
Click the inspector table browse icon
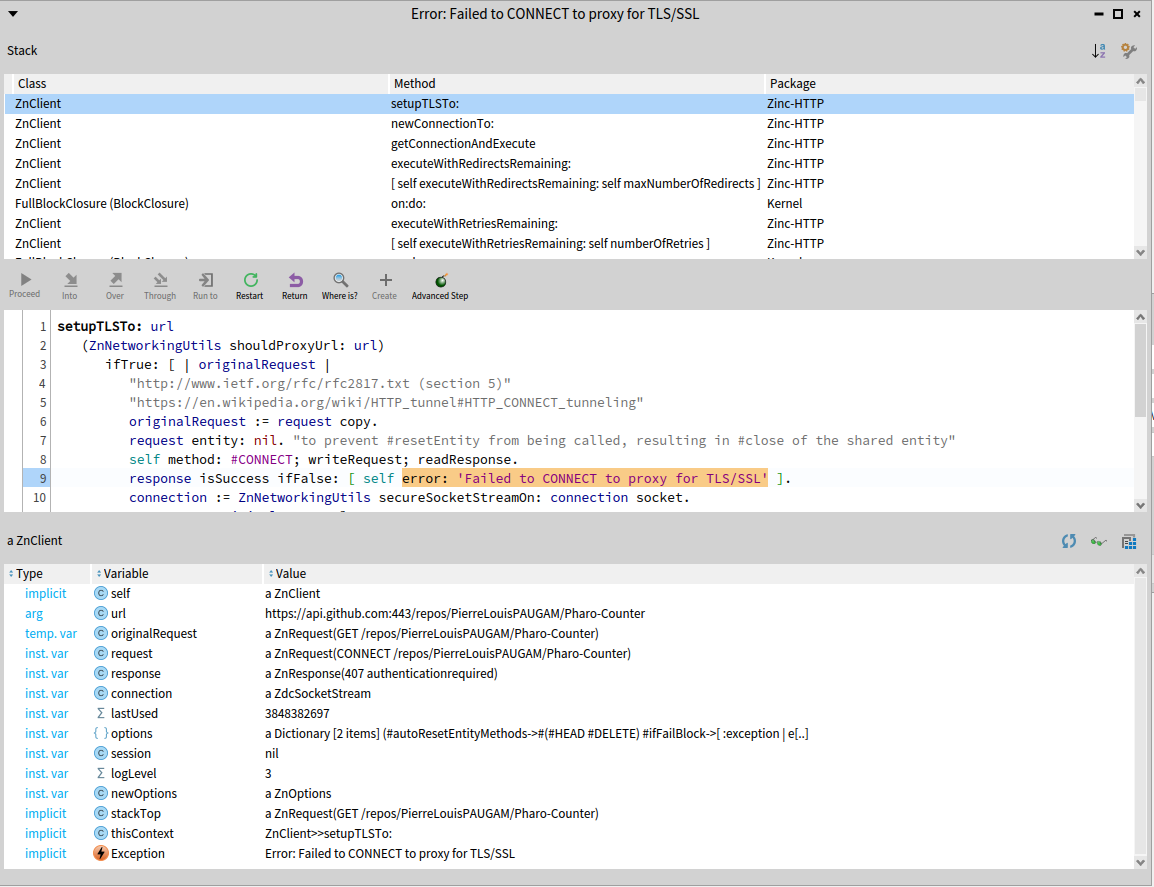[1129, 542]
